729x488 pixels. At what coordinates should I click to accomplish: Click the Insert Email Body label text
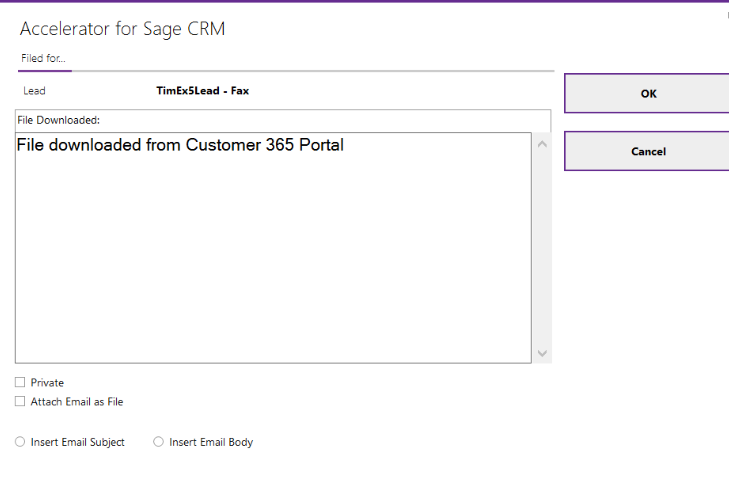point(211,442)
